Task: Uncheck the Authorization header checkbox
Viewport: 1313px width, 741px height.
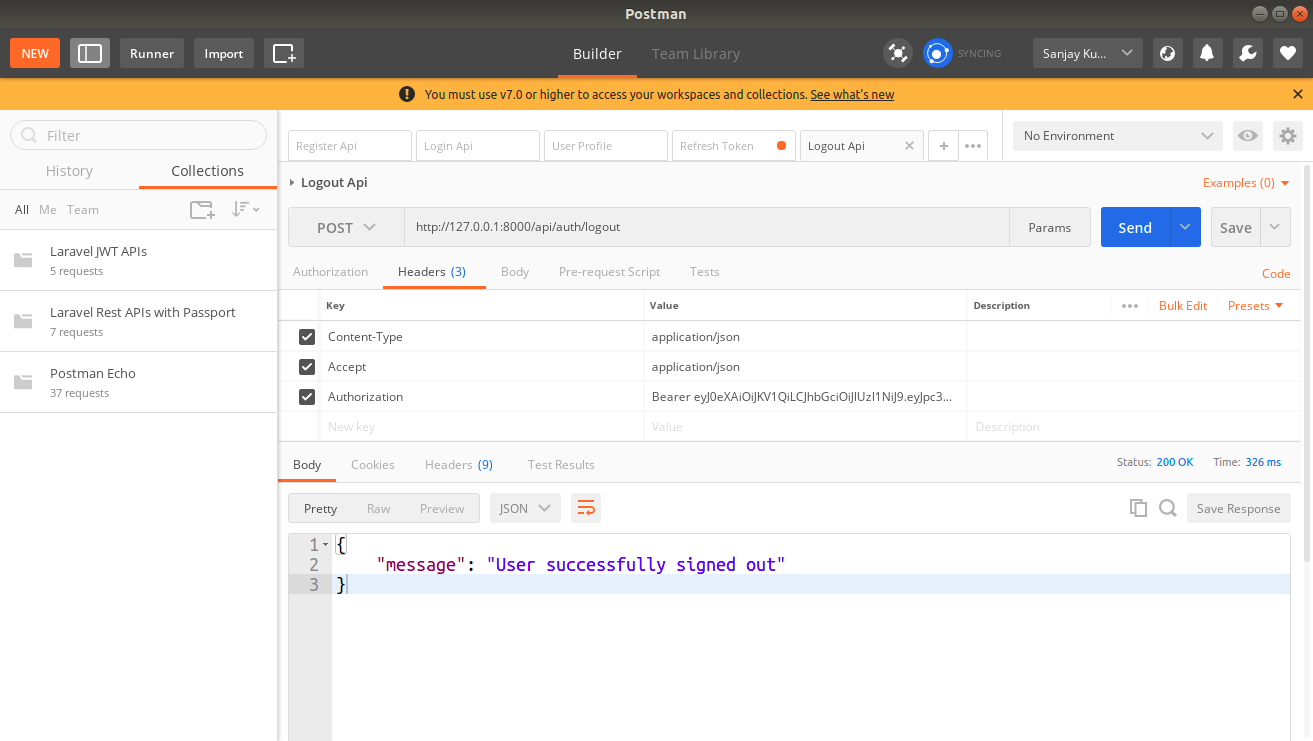Action: click(307, 397)
